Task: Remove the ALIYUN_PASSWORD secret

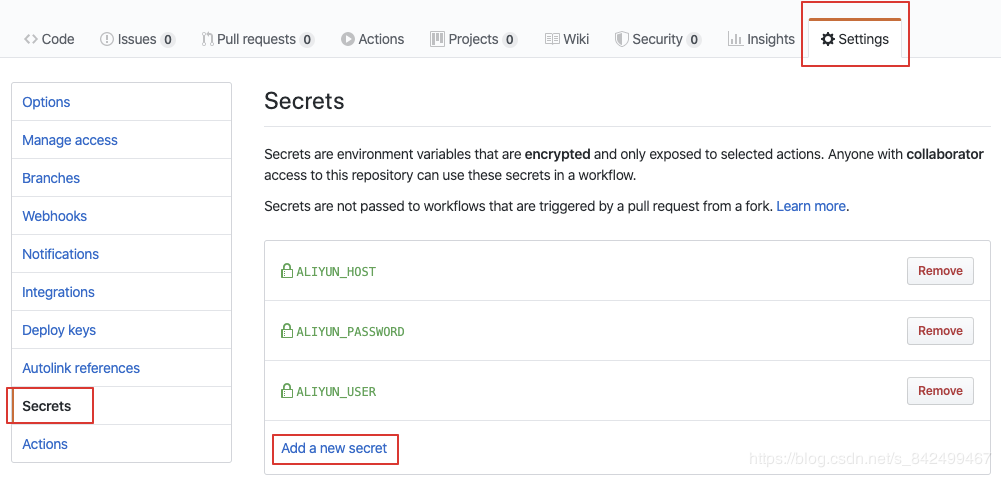Action: pos(940,331)
